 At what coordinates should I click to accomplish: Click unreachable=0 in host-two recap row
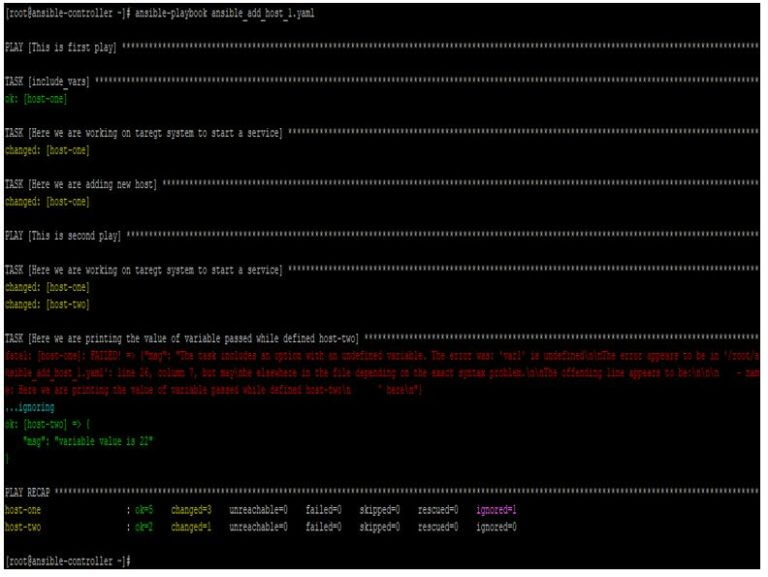coord(258,528)
